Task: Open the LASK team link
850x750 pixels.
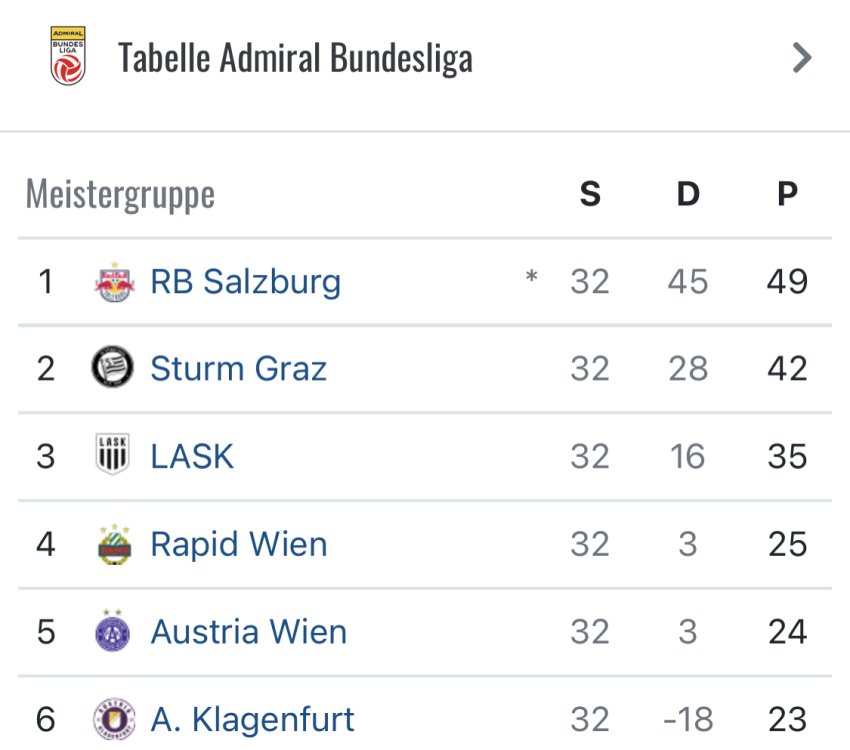Action: tap(192, 456)
